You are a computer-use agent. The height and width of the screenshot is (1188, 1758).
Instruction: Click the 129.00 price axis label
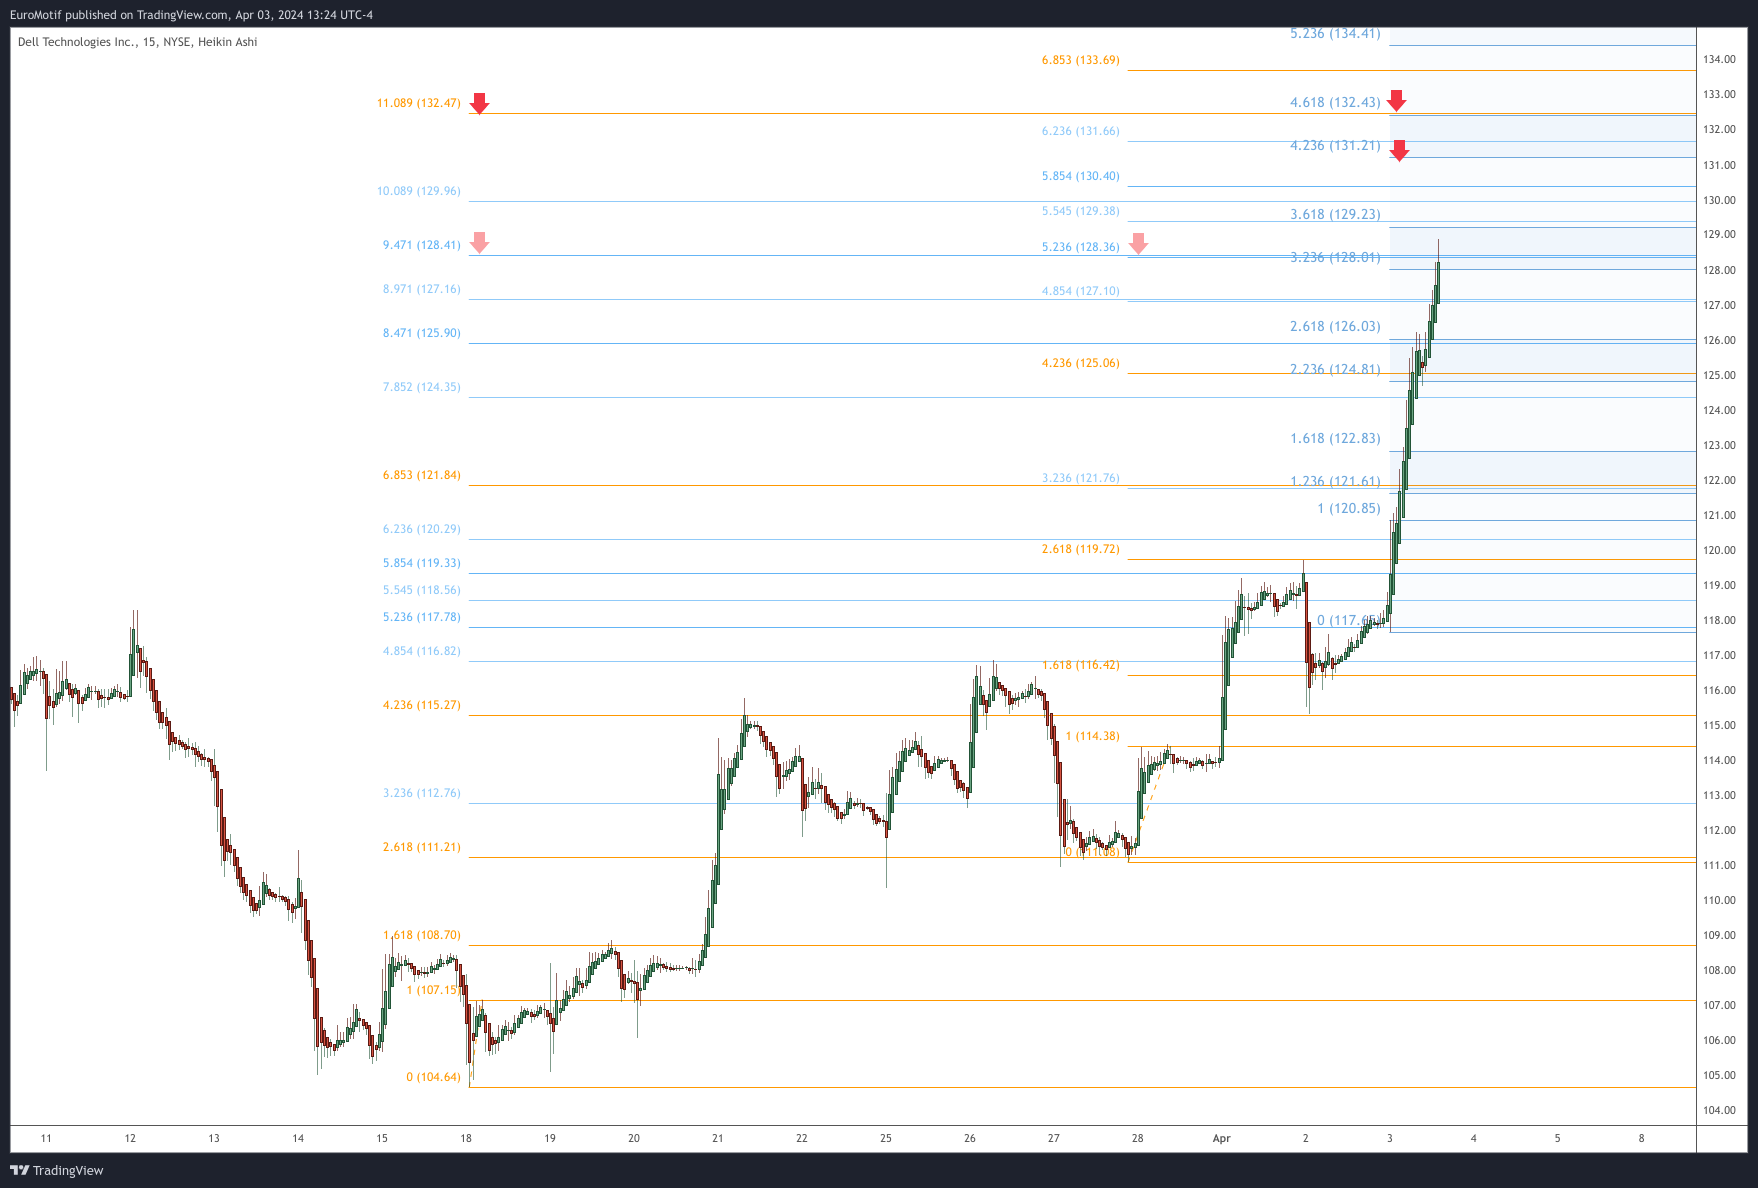coord(1720,235)
